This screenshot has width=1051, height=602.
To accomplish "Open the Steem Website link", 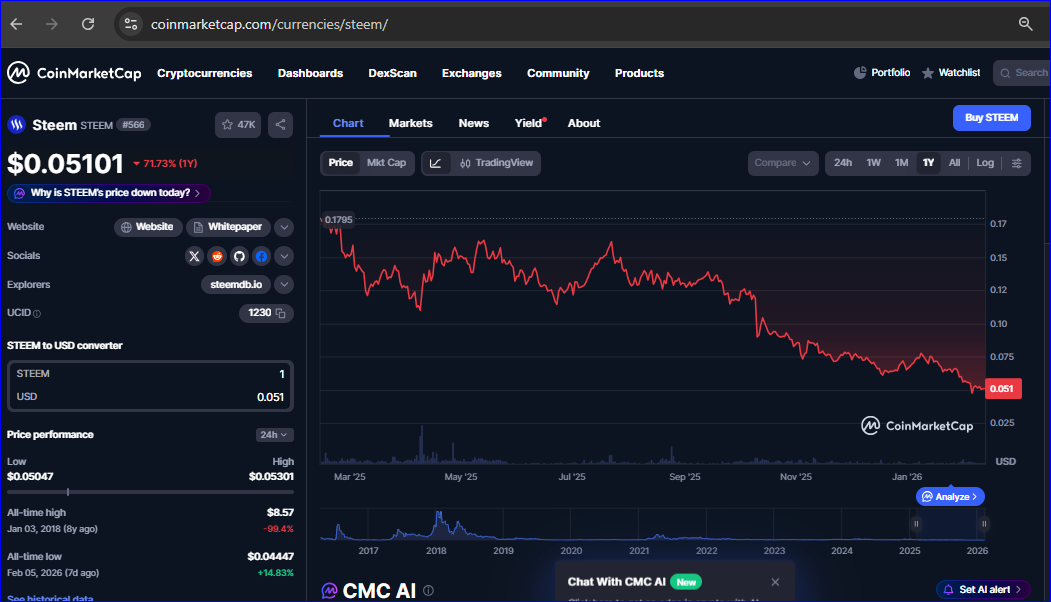I will coord(148,227).
